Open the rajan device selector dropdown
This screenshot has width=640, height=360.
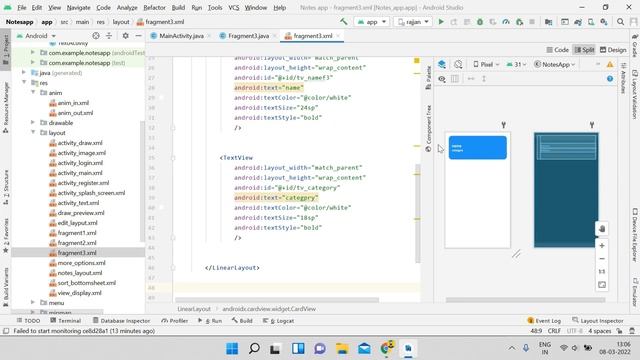413,22
